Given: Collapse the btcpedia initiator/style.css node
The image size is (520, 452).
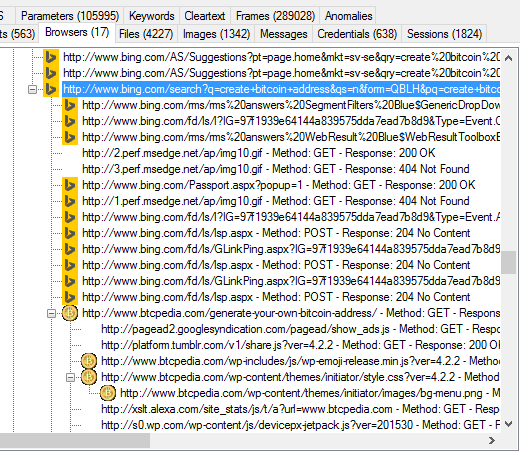Looking at the screenshot, I should point(70,377).
